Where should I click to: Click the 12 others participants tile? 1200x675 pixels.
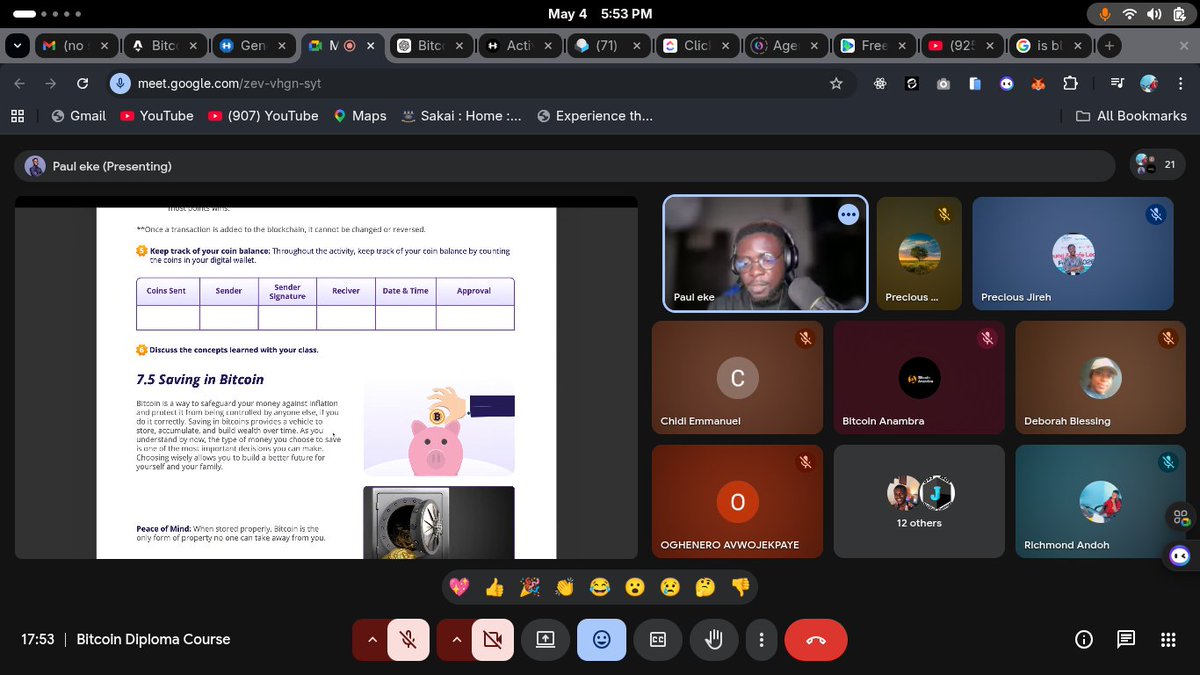919,502
